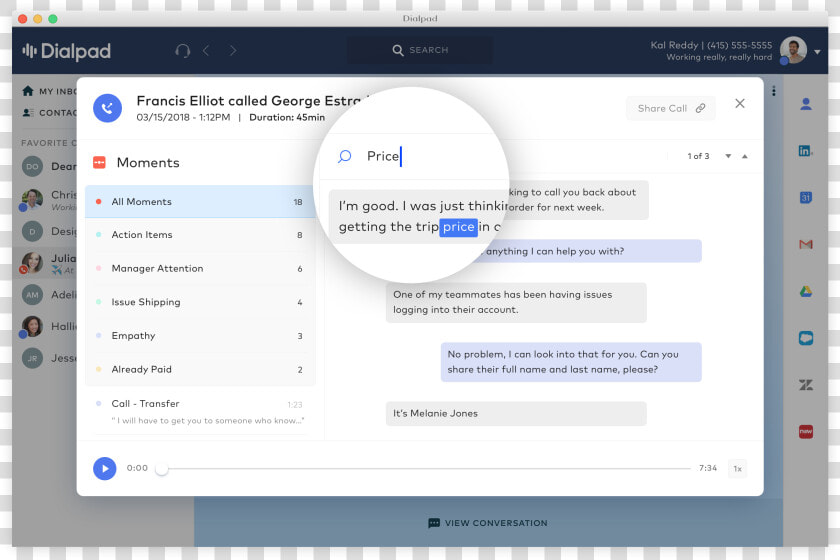The width and height of the screenshot is (840, 560).
Task: Select the Already Paid filter
Action: 200,369
